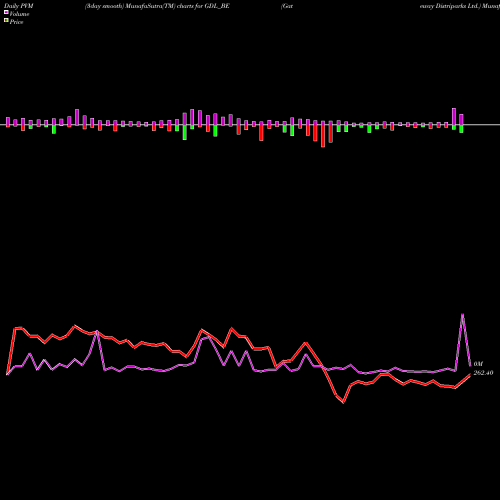Screen dimensions: 500x500
Task: Select the 'Price' legend label
Action: [16, 22]
